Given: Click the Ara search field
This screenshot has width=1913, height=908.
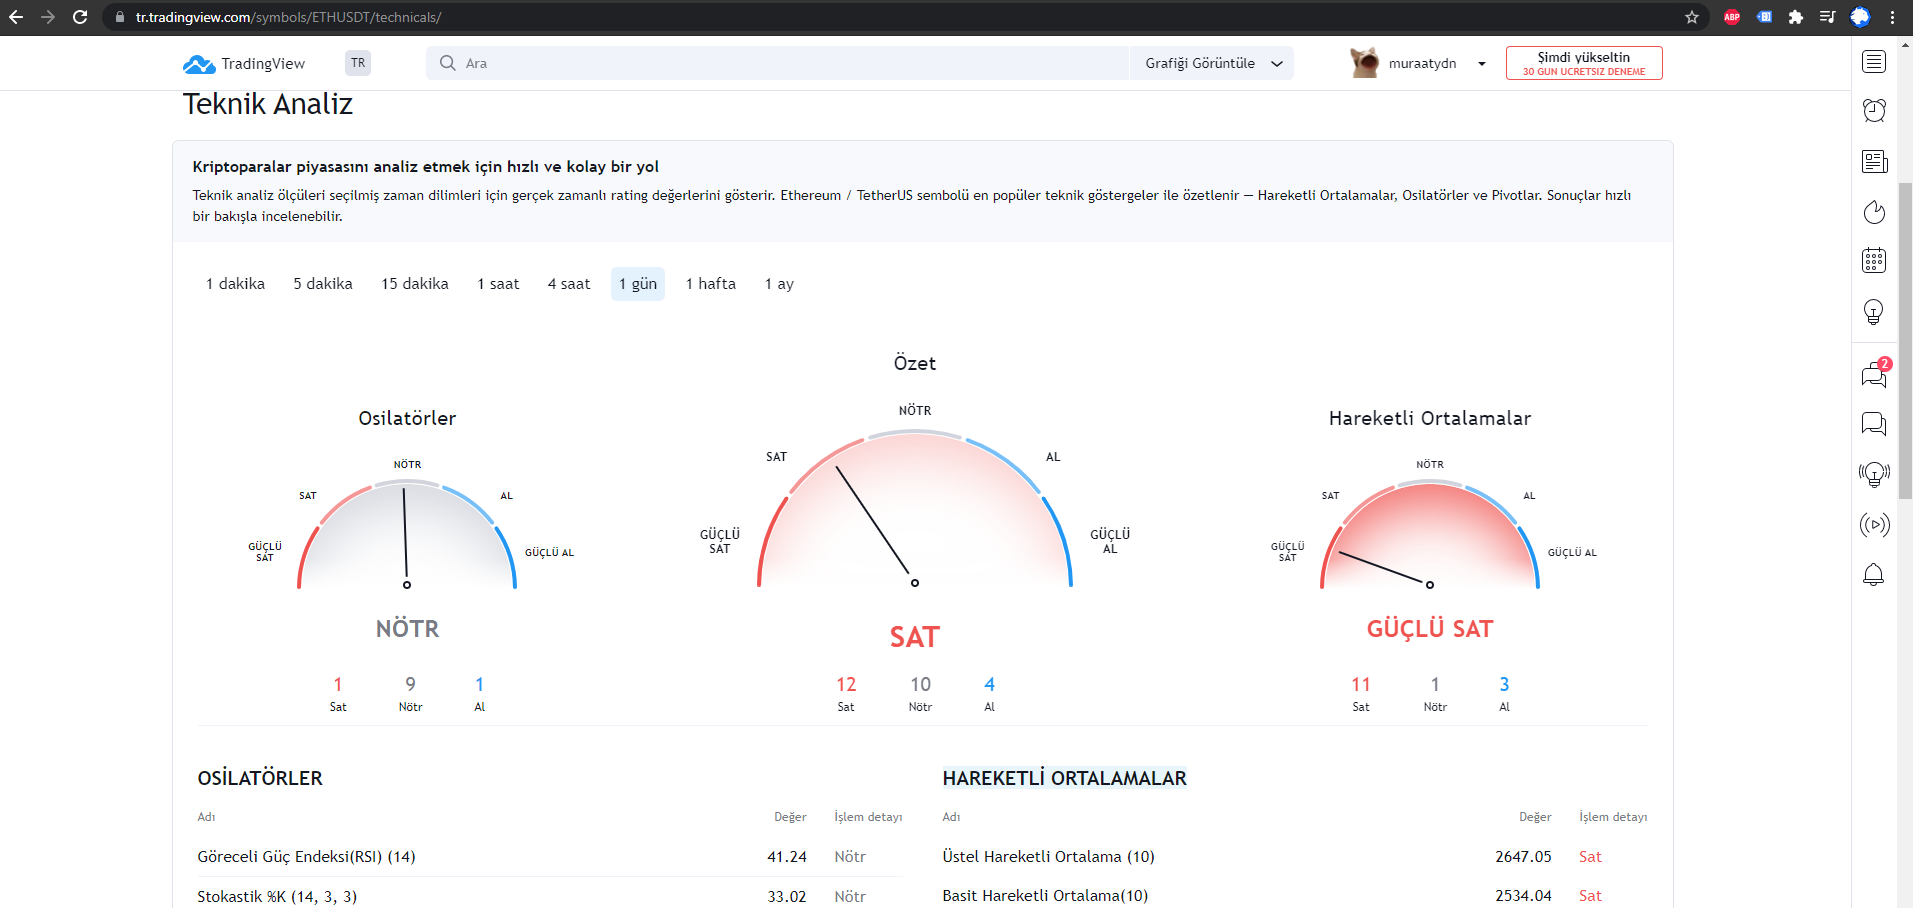Looking at the screenshot, I should (777, 63).
